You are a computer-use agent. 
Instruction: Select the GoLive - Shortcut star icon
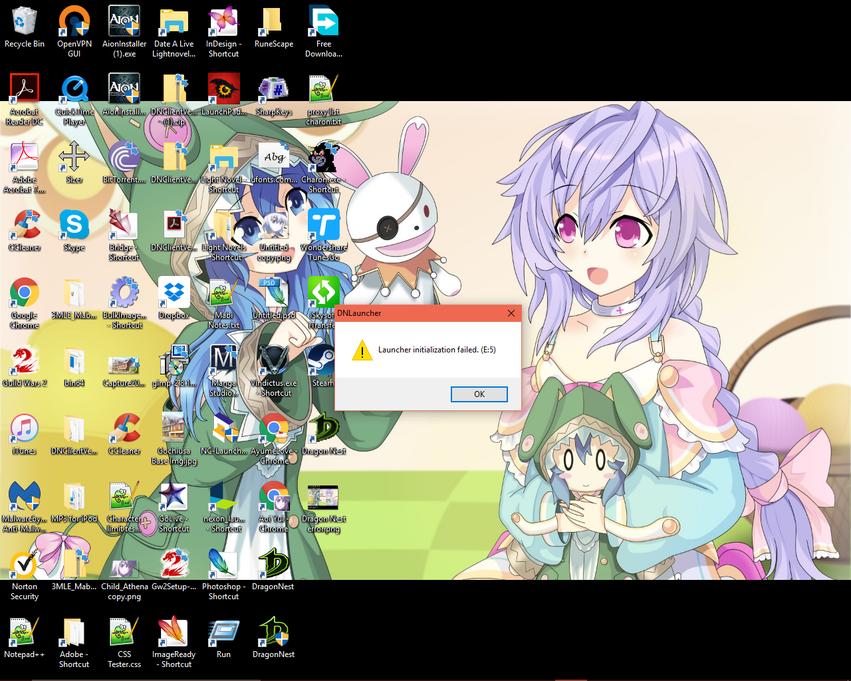pos(174,496)
